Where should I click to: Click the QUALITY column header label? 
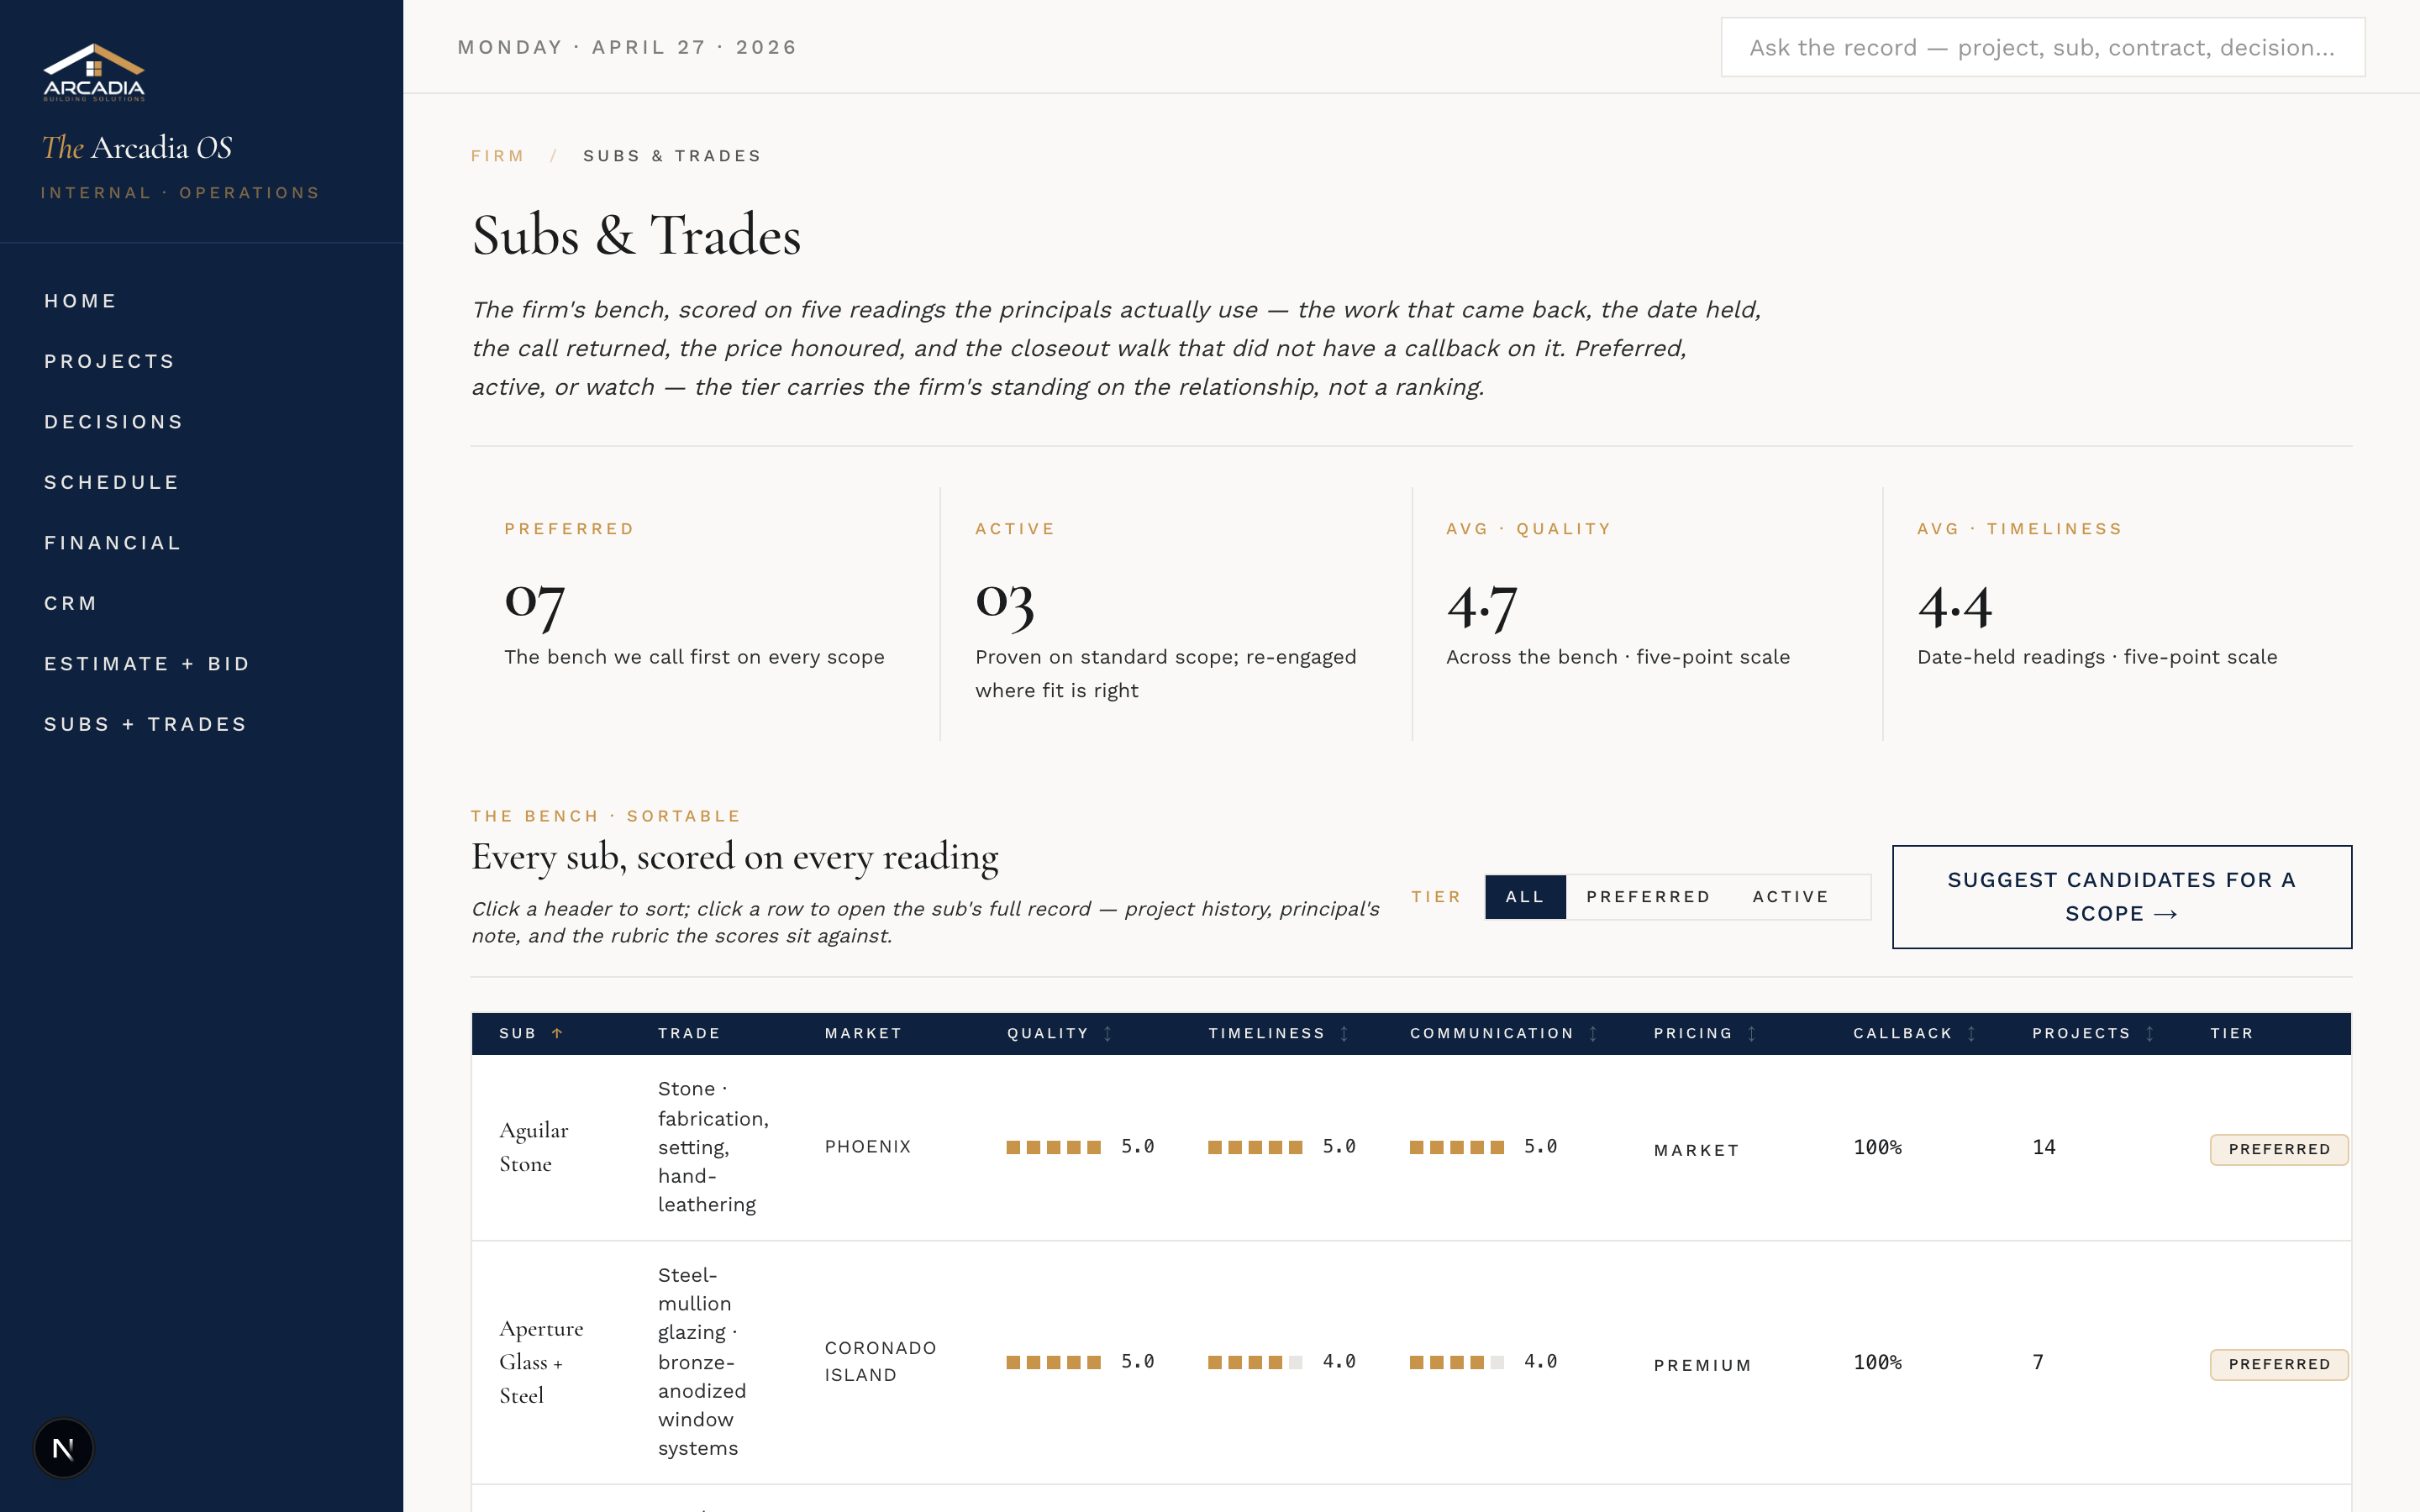[x=1047, y=1033]
